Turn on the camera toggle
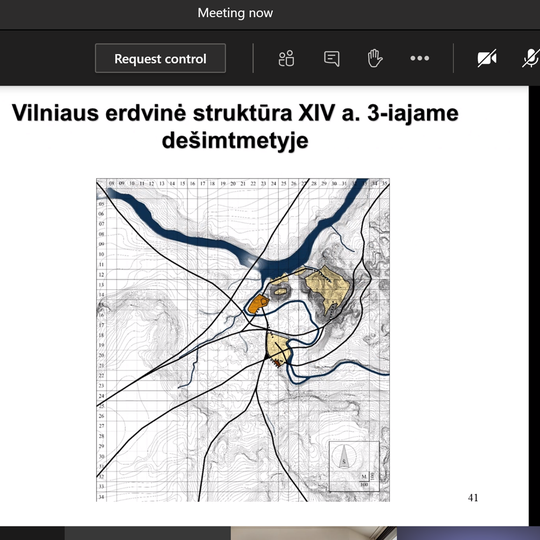Viewport: 540px width, 540px height. 487,58
